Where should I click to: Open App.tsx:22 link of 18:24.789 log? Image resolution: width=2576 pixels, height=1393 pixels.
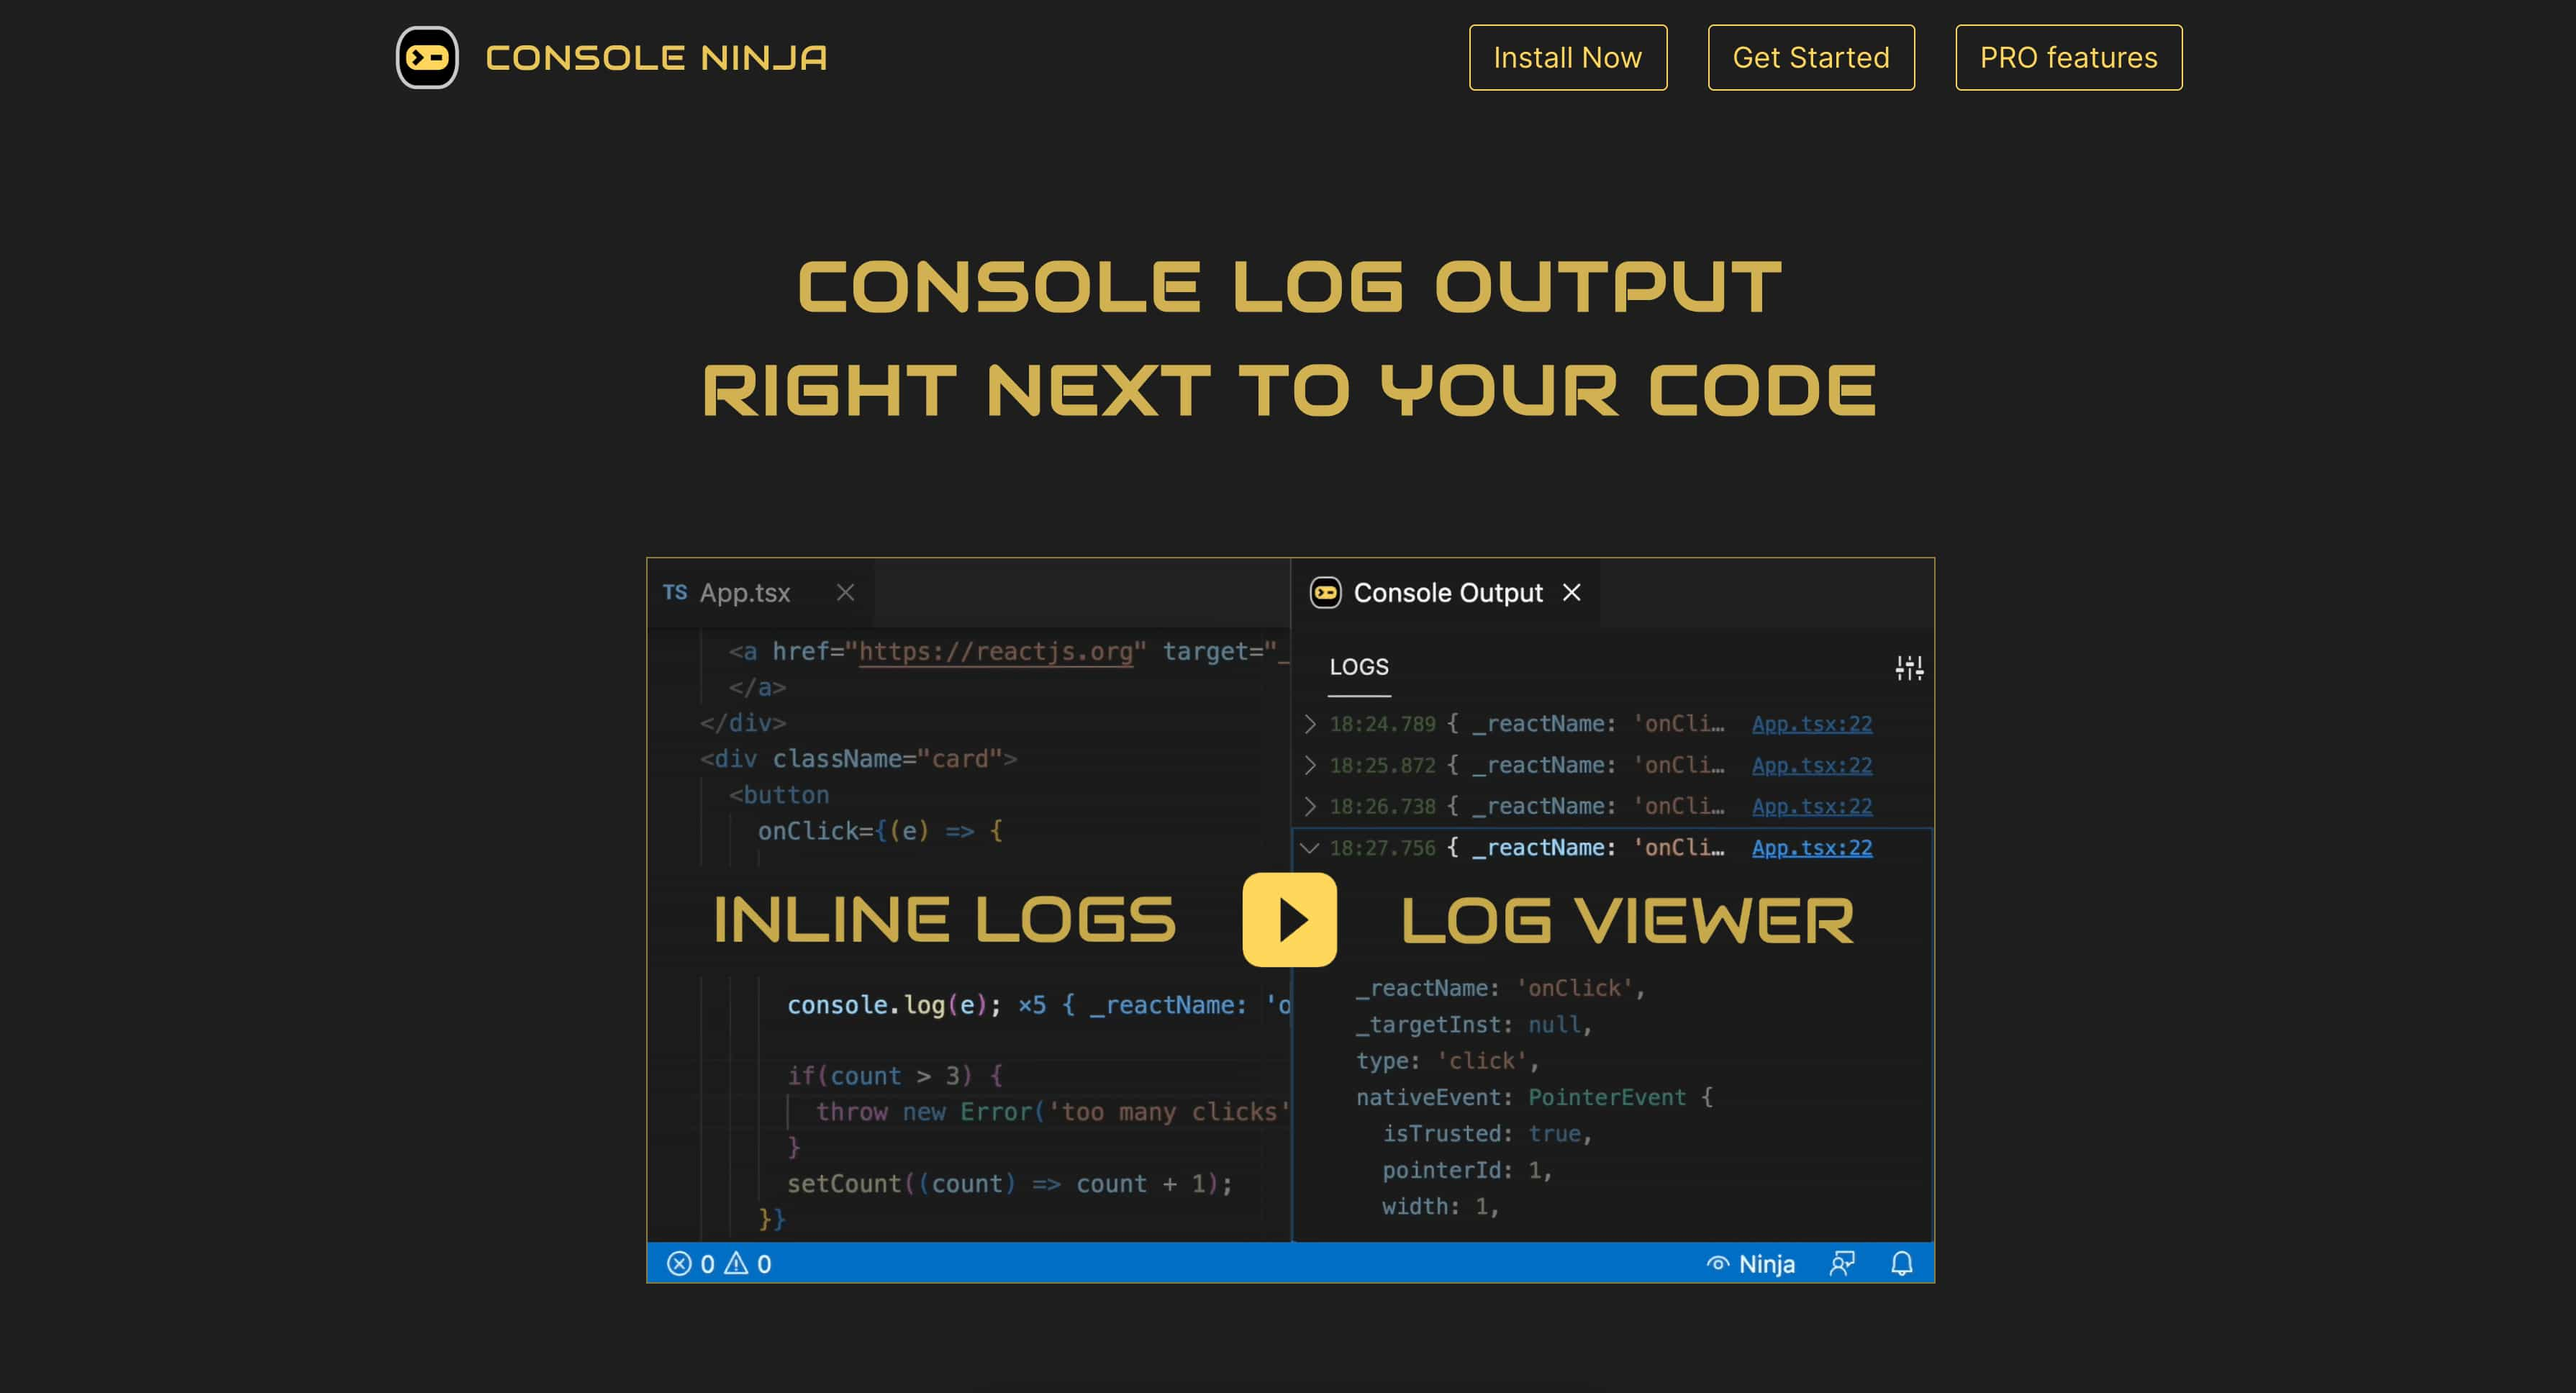click(1811, 724)
